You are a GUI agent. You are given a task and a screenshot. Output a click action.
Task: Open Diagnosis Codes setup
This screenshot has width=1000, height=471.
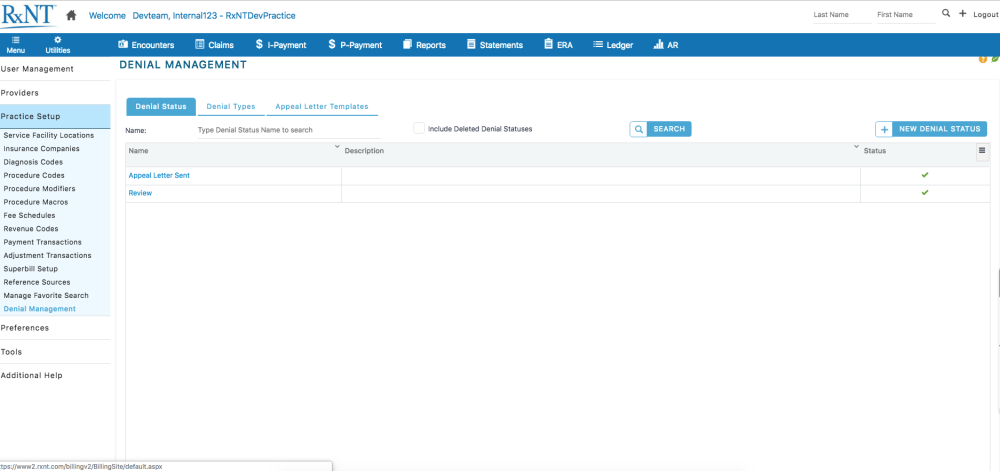33,163
